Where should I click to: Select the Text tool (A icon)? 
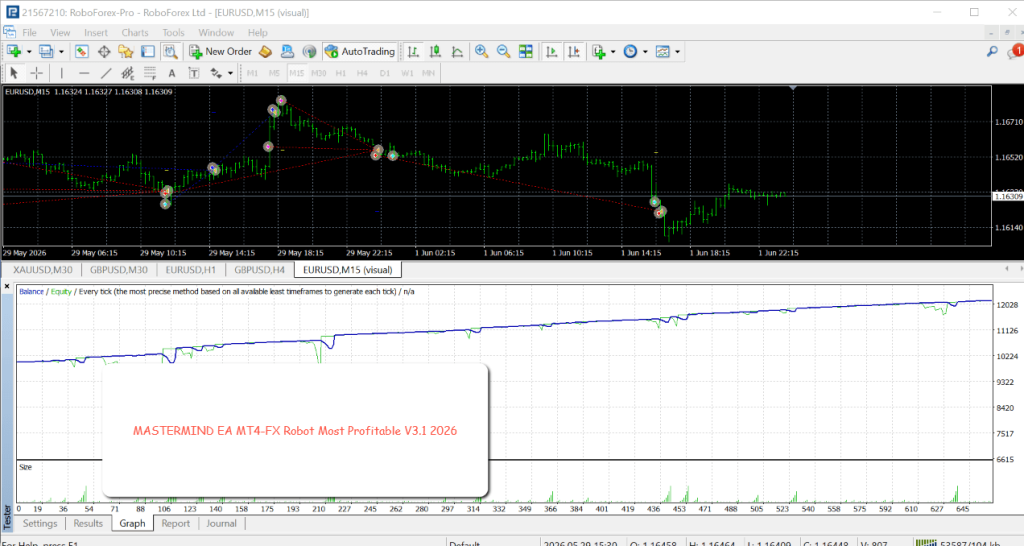[x=172, y=73]
